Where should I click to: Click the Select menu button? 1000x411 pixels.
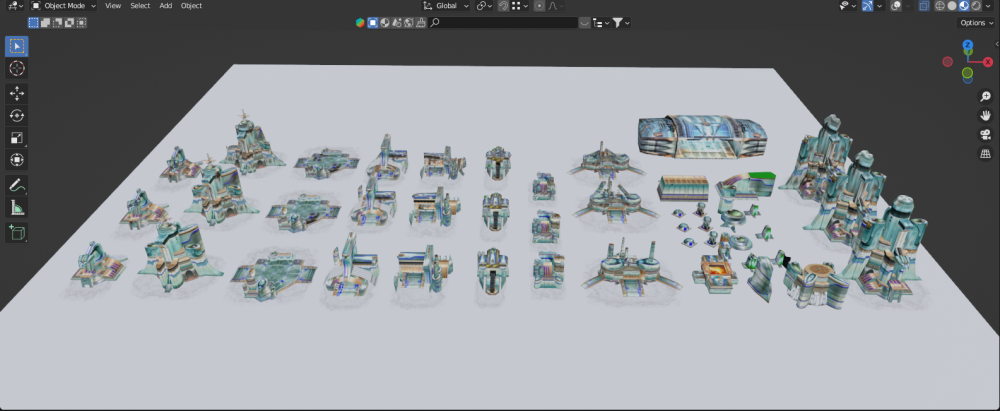pyautogui.click(x=140, y=6)
